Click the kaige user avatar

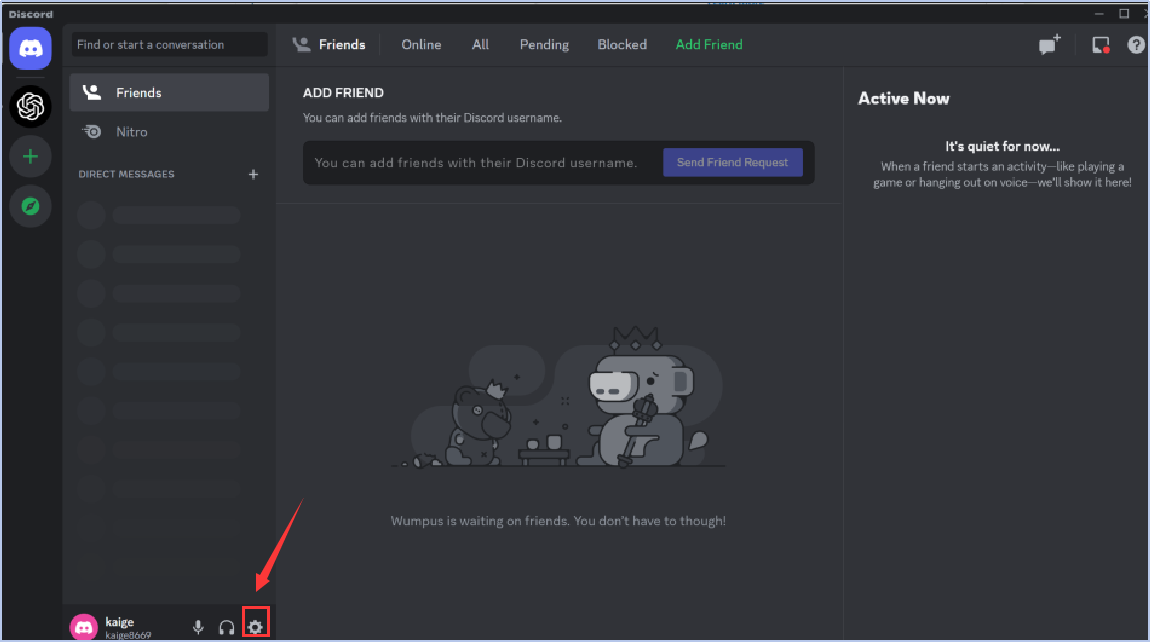pos(84,627)
